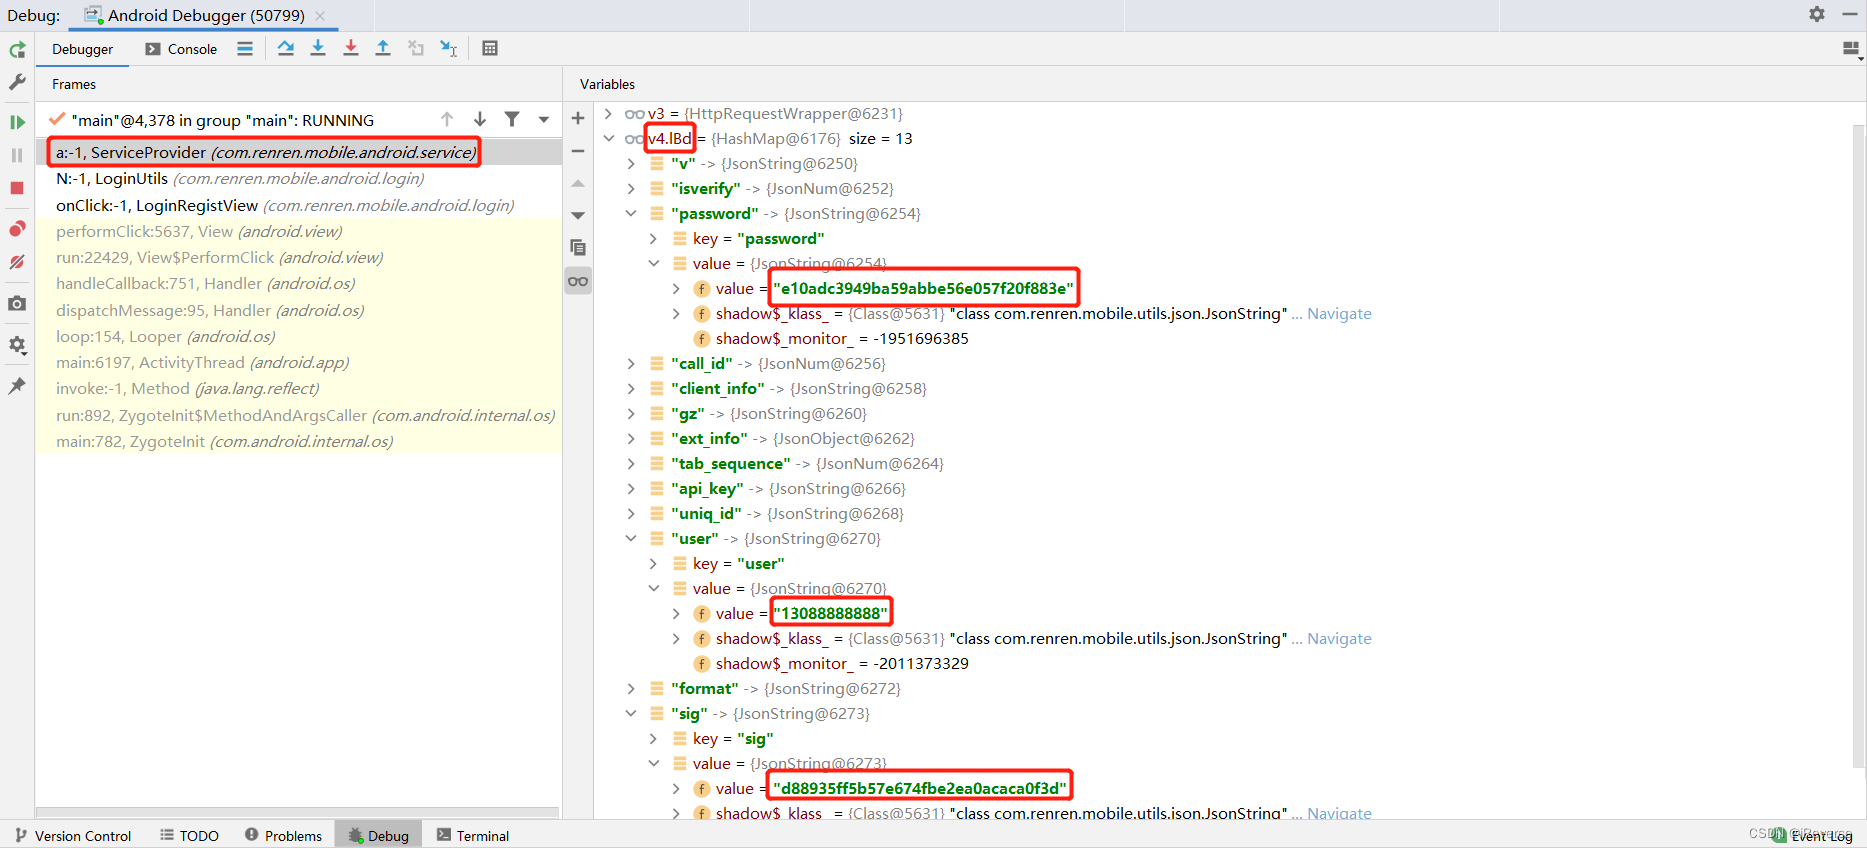Close the Android Debugger (50799) tab
This screenshot has width=1867, height=848.
[320, 15]
